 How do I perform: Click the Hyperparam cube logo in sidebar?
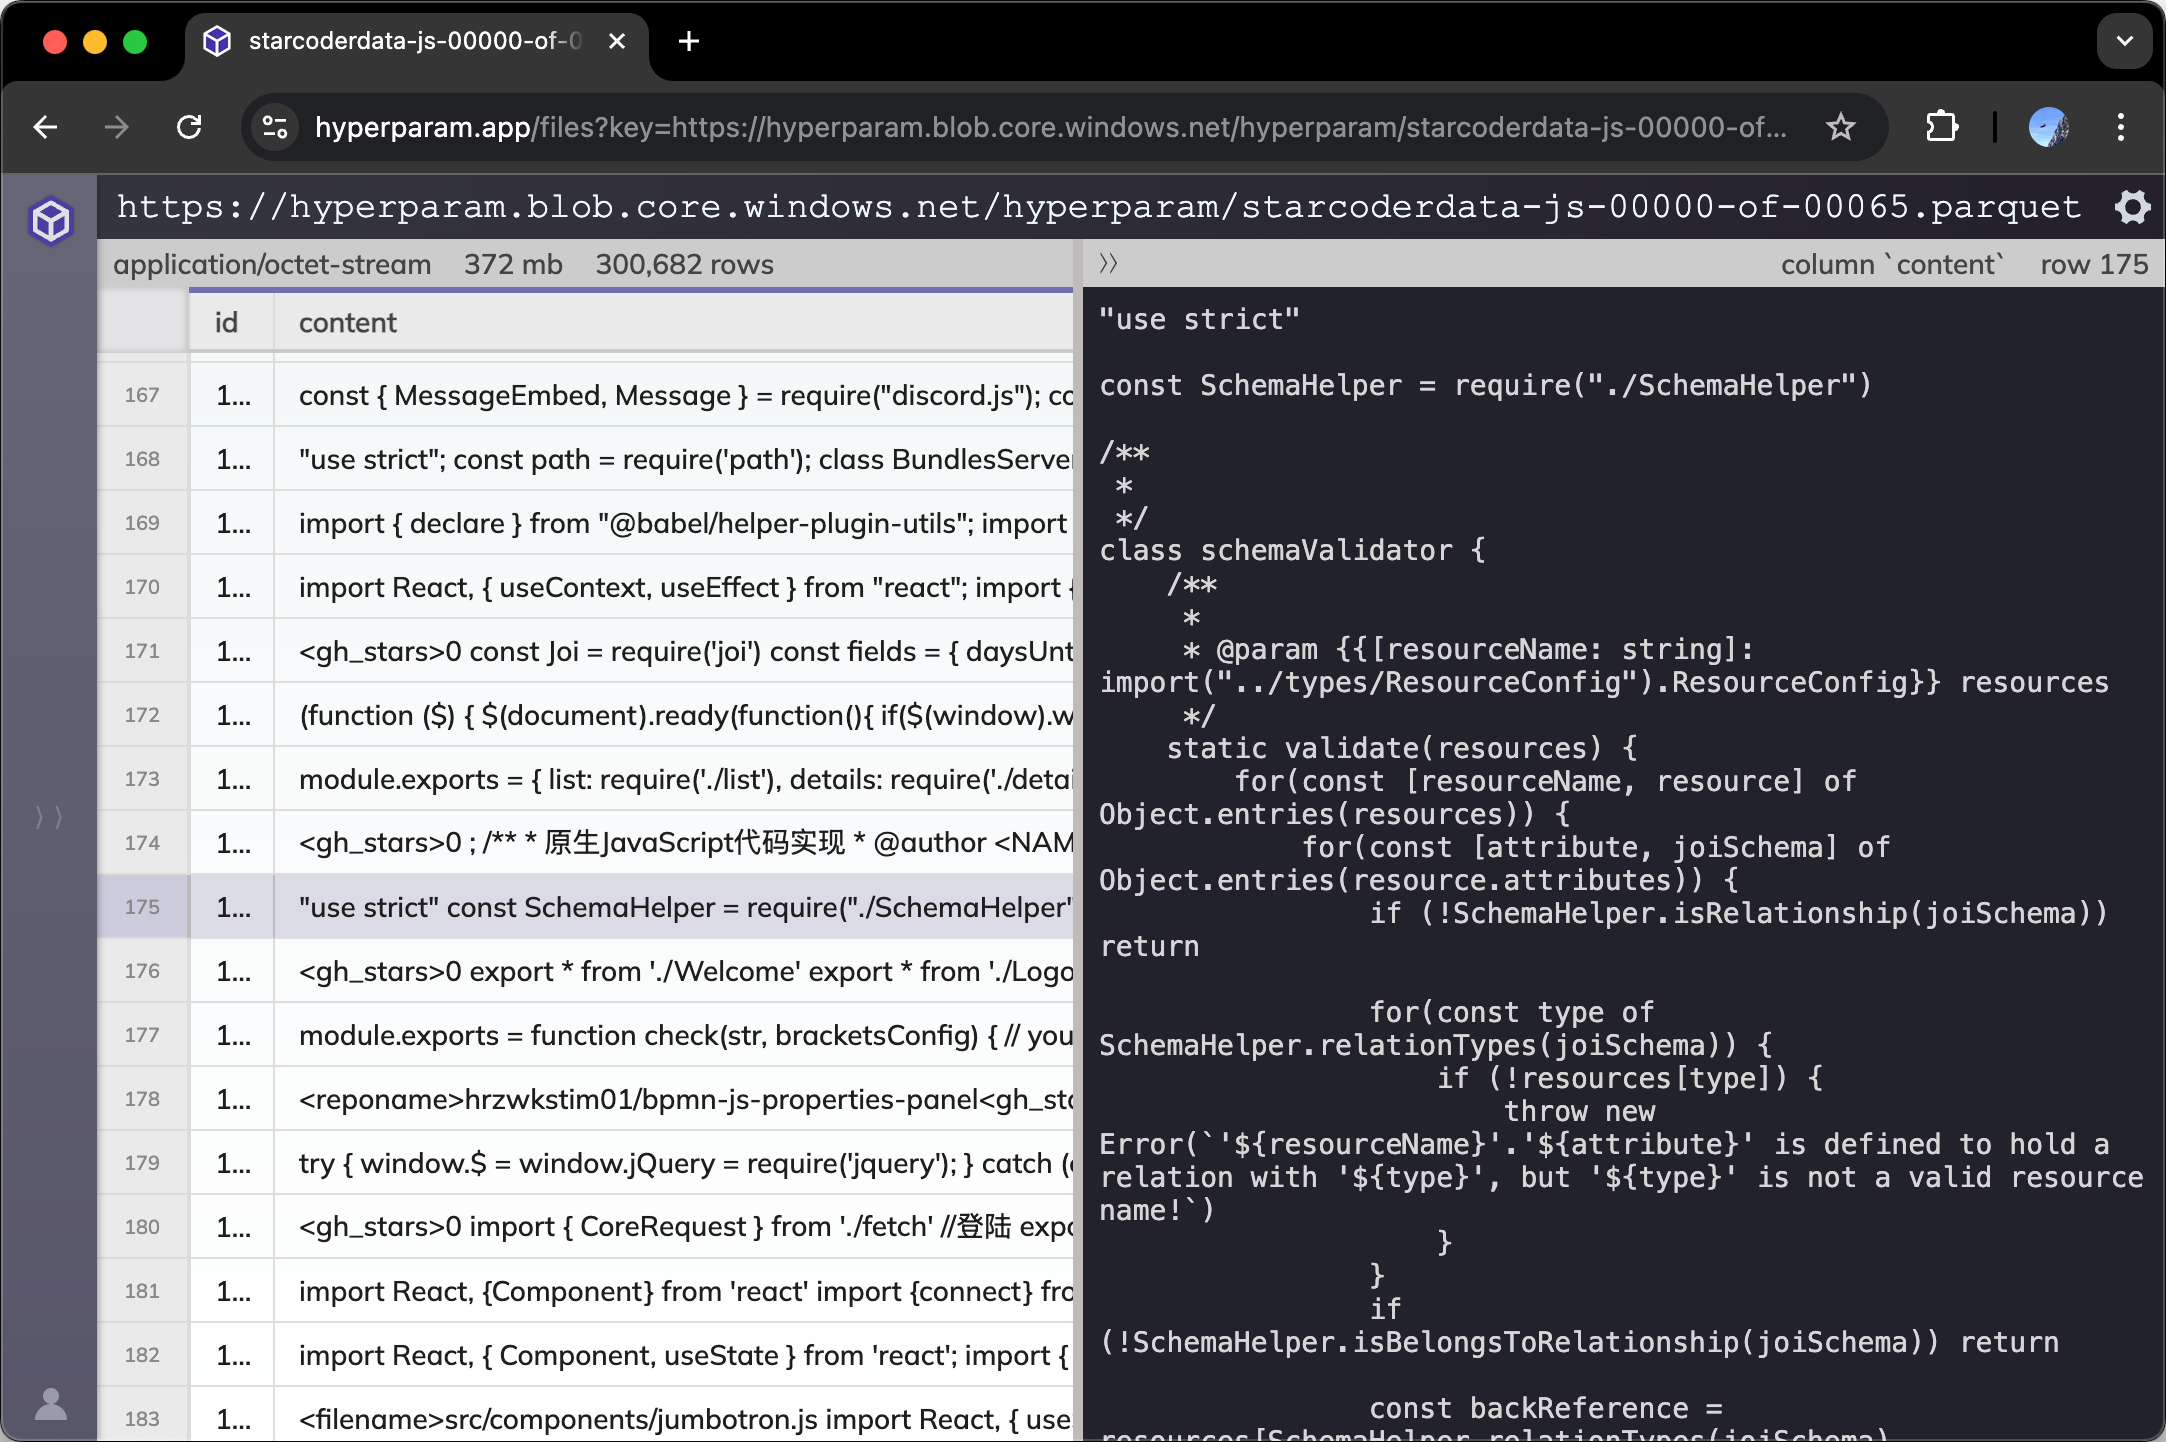pyautogui.click(x=51, y=221)
